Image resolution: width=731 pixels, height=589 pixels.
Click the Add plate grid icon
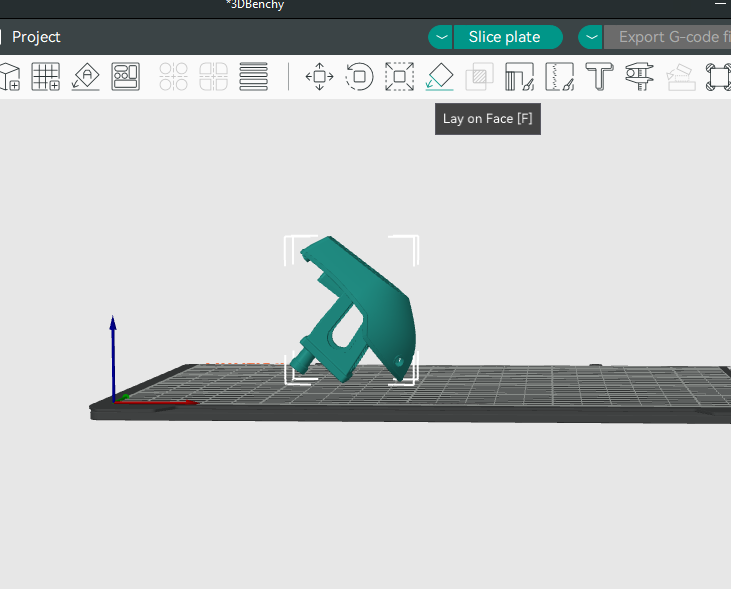(46, 76)
